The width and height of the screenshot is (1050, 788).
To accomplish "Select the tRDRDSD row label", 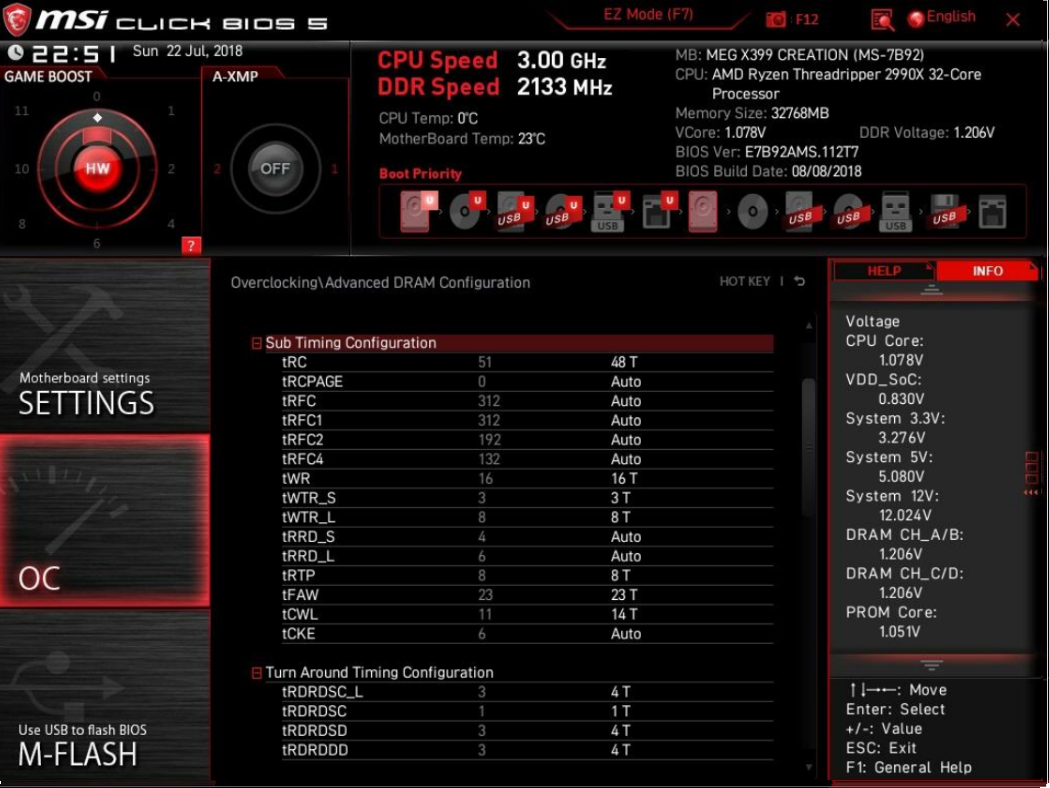I will [315, 731].
